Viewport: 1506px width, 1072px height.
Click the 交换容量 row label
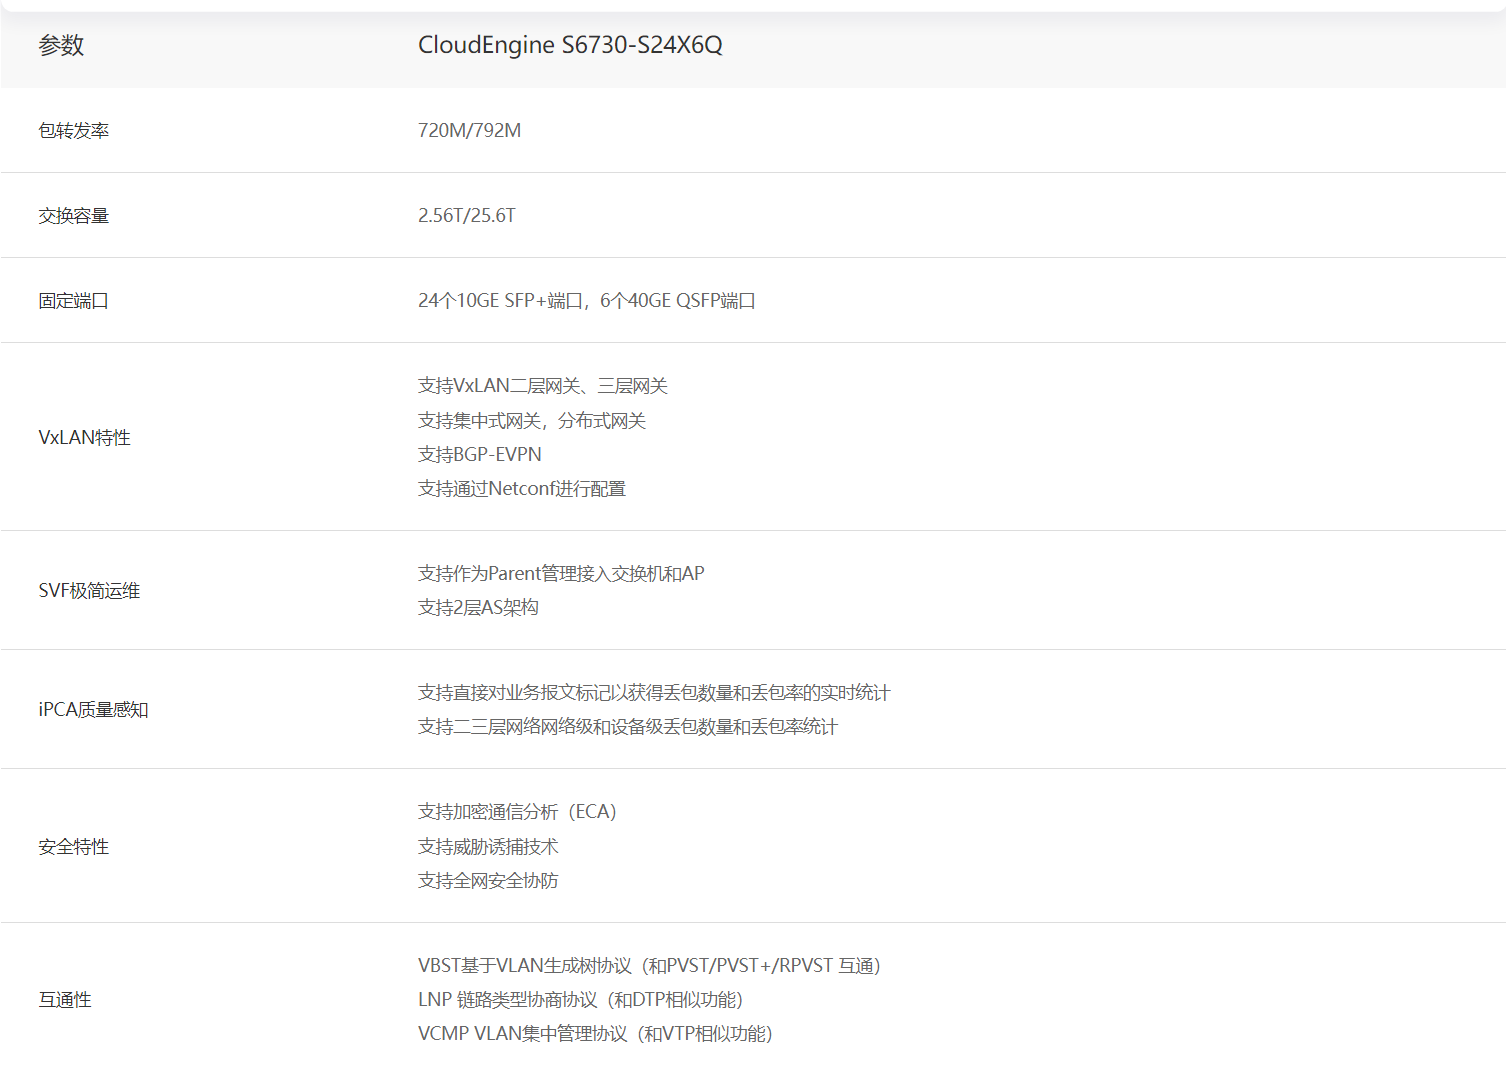tap(73, 216)
